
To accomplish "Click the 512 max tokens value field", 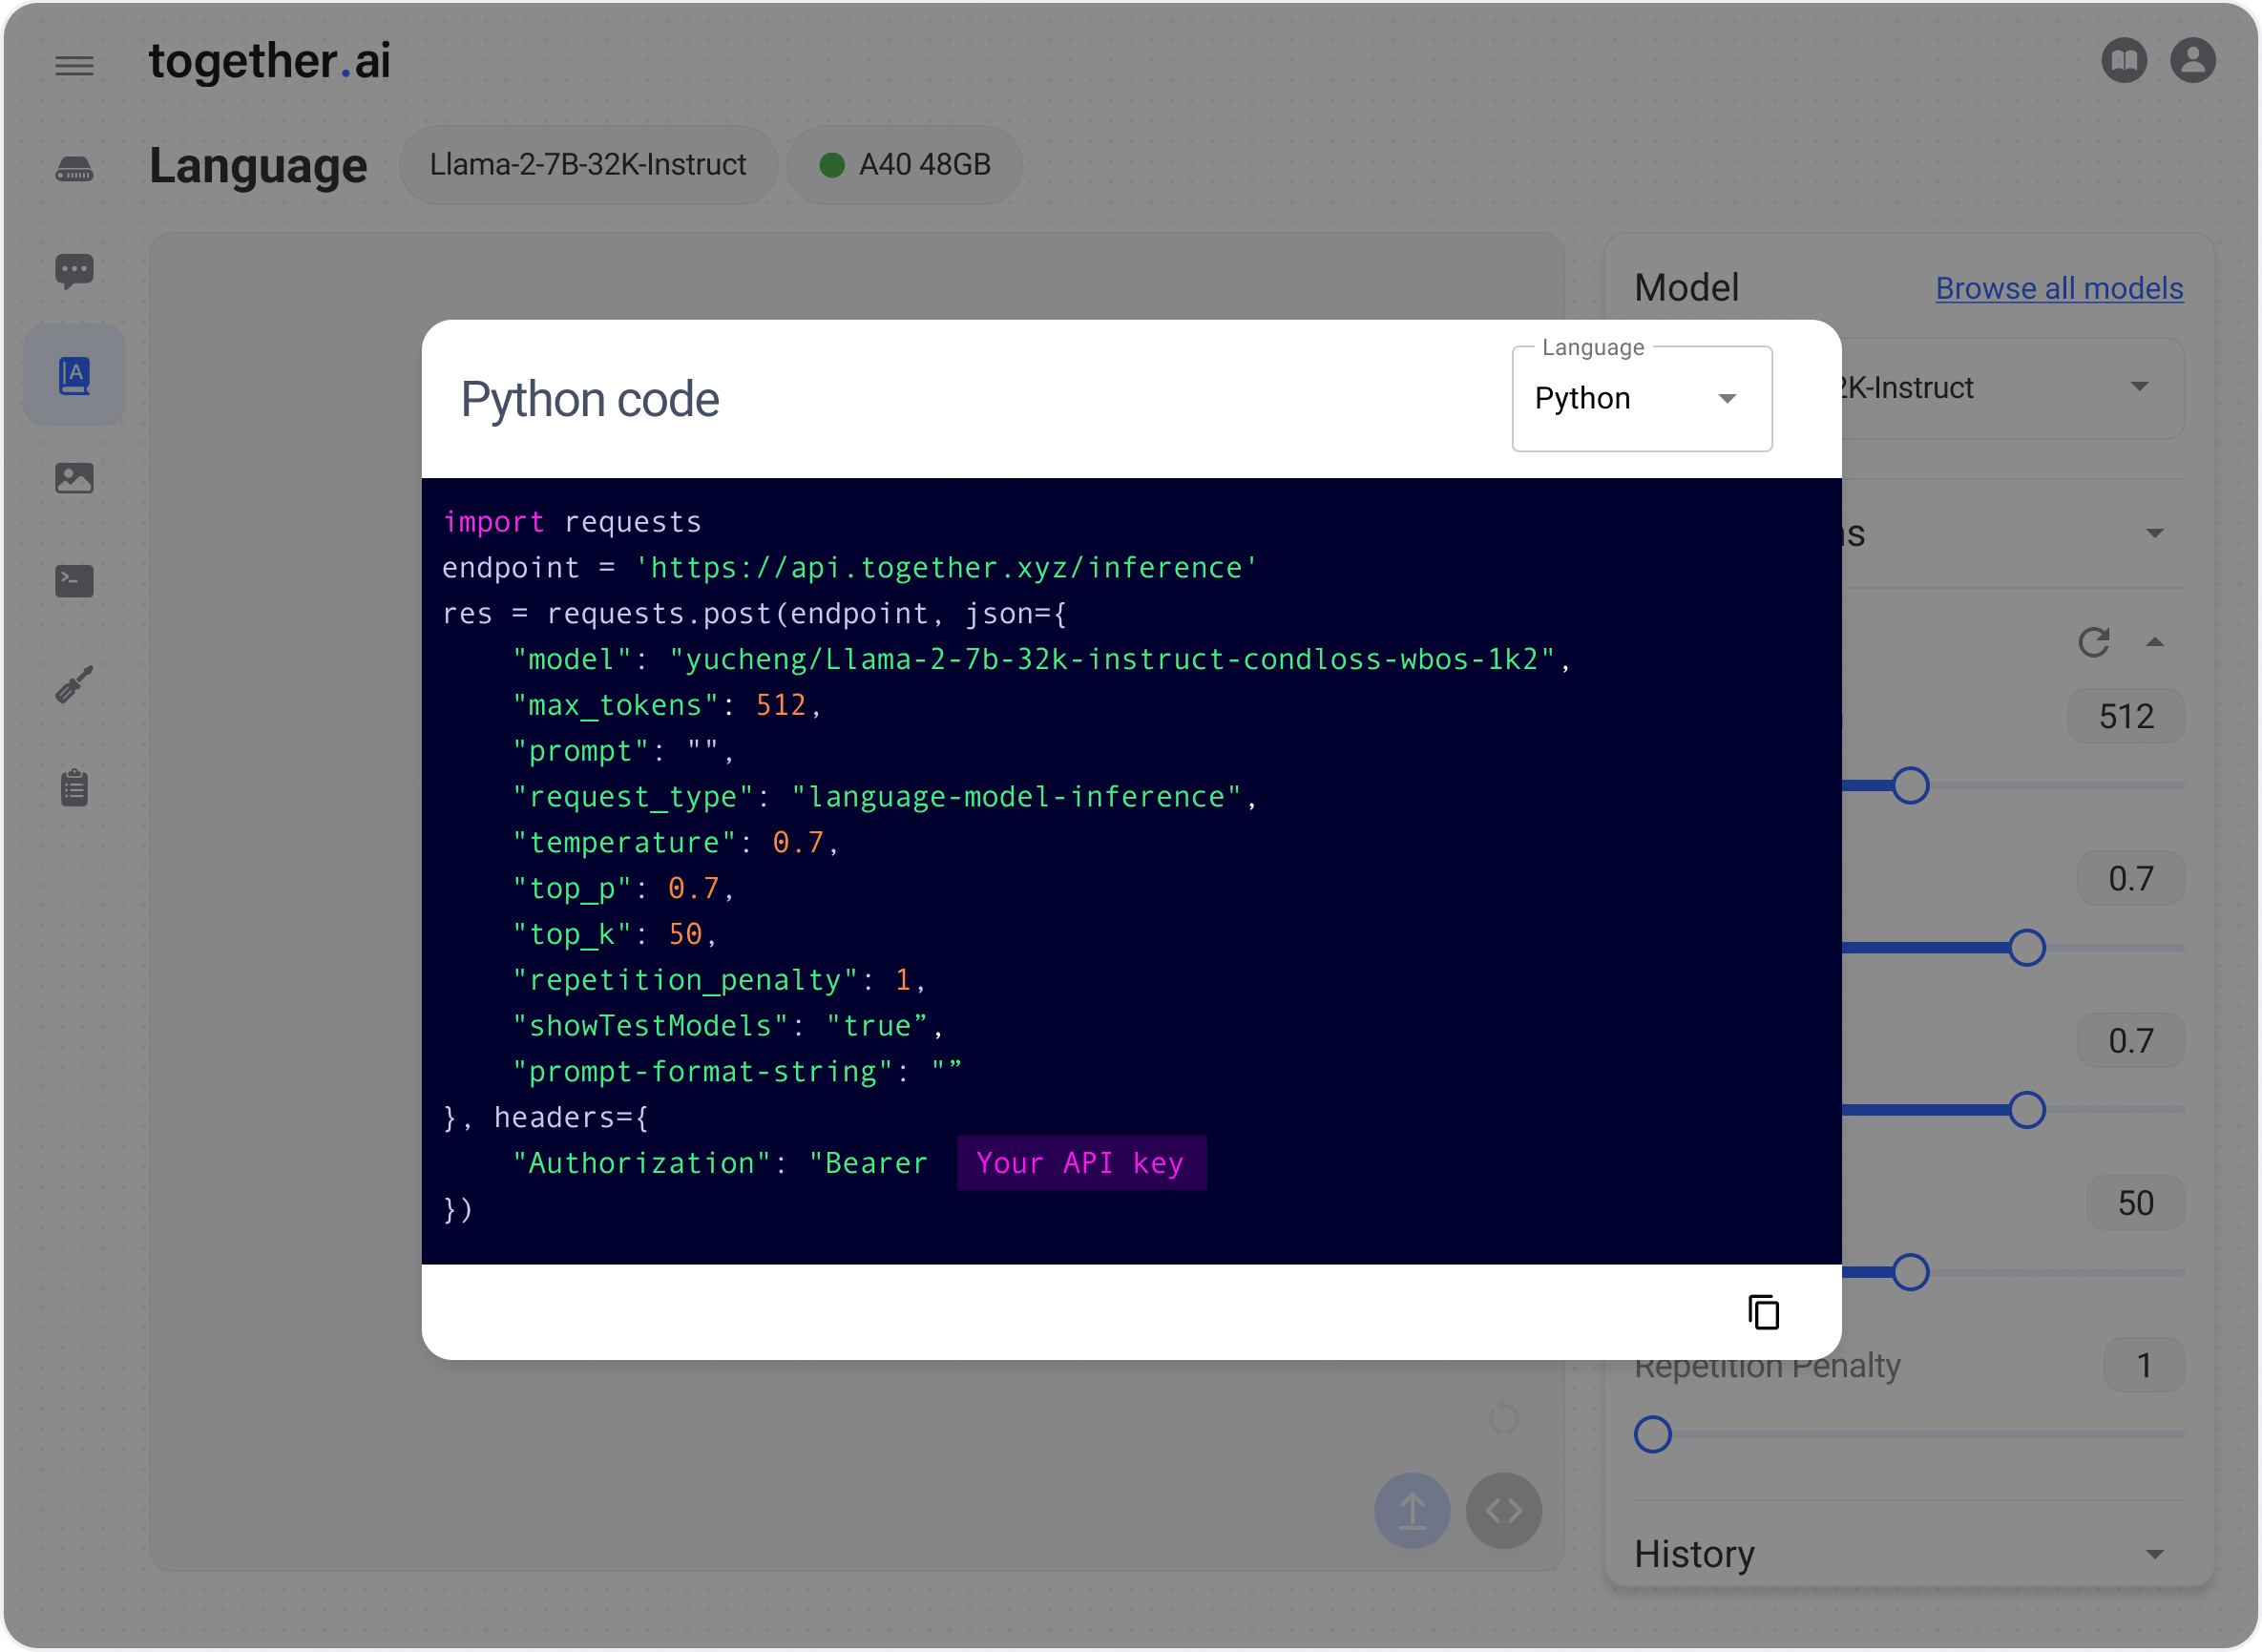I will (x=2125, y=716).
